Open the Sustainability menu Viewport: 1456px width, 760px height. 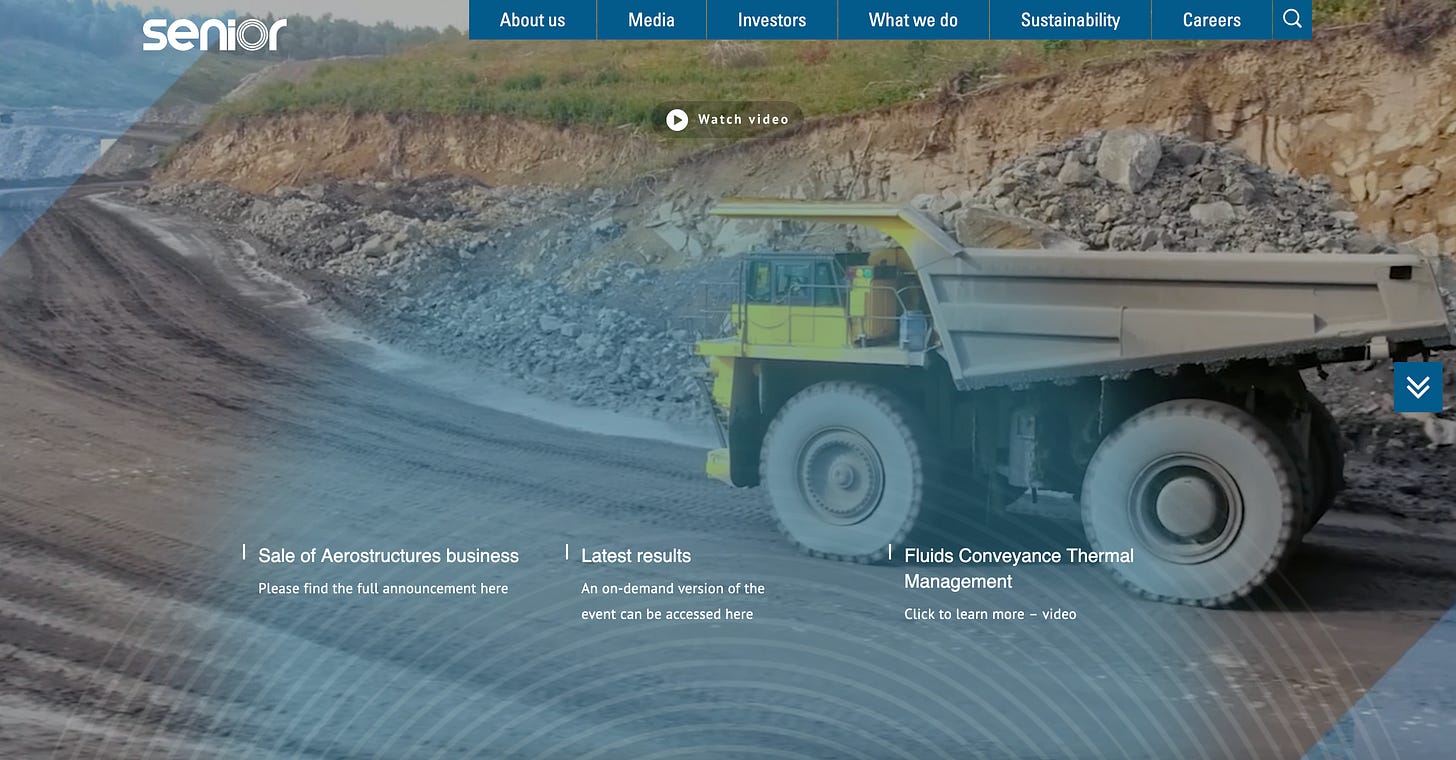coord(1070,20)
